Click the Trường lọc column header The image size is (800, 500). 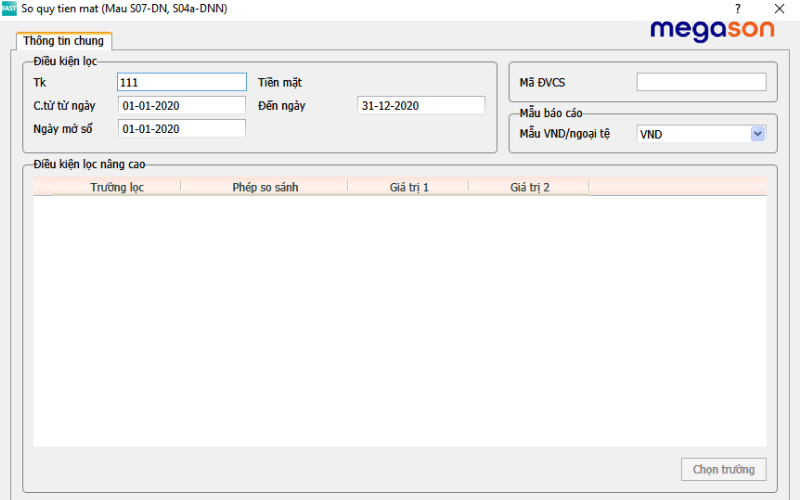116,187
